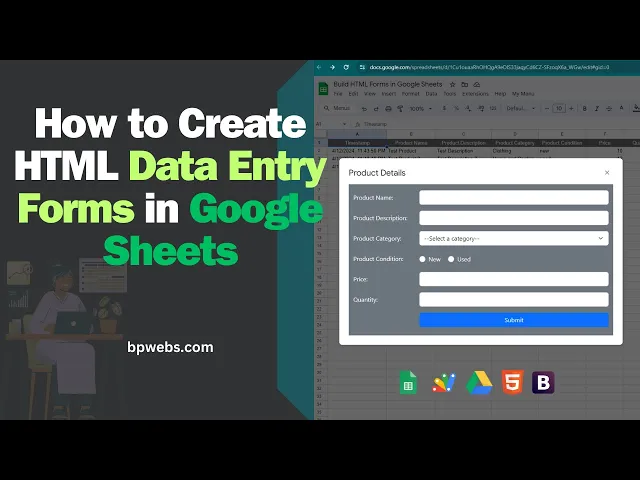Search the menus with magnifier icon

tap(327, 109)
